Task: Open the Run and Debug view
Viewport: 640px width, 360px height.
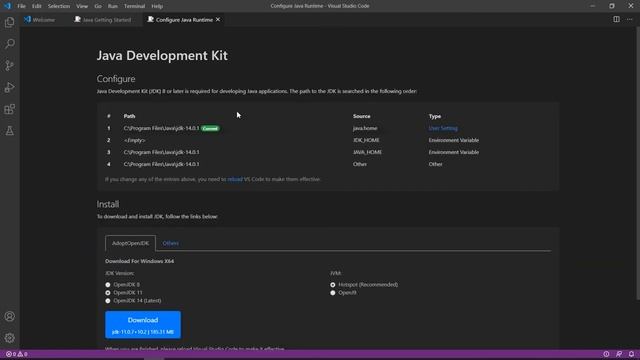Action: tap(10, 87)
